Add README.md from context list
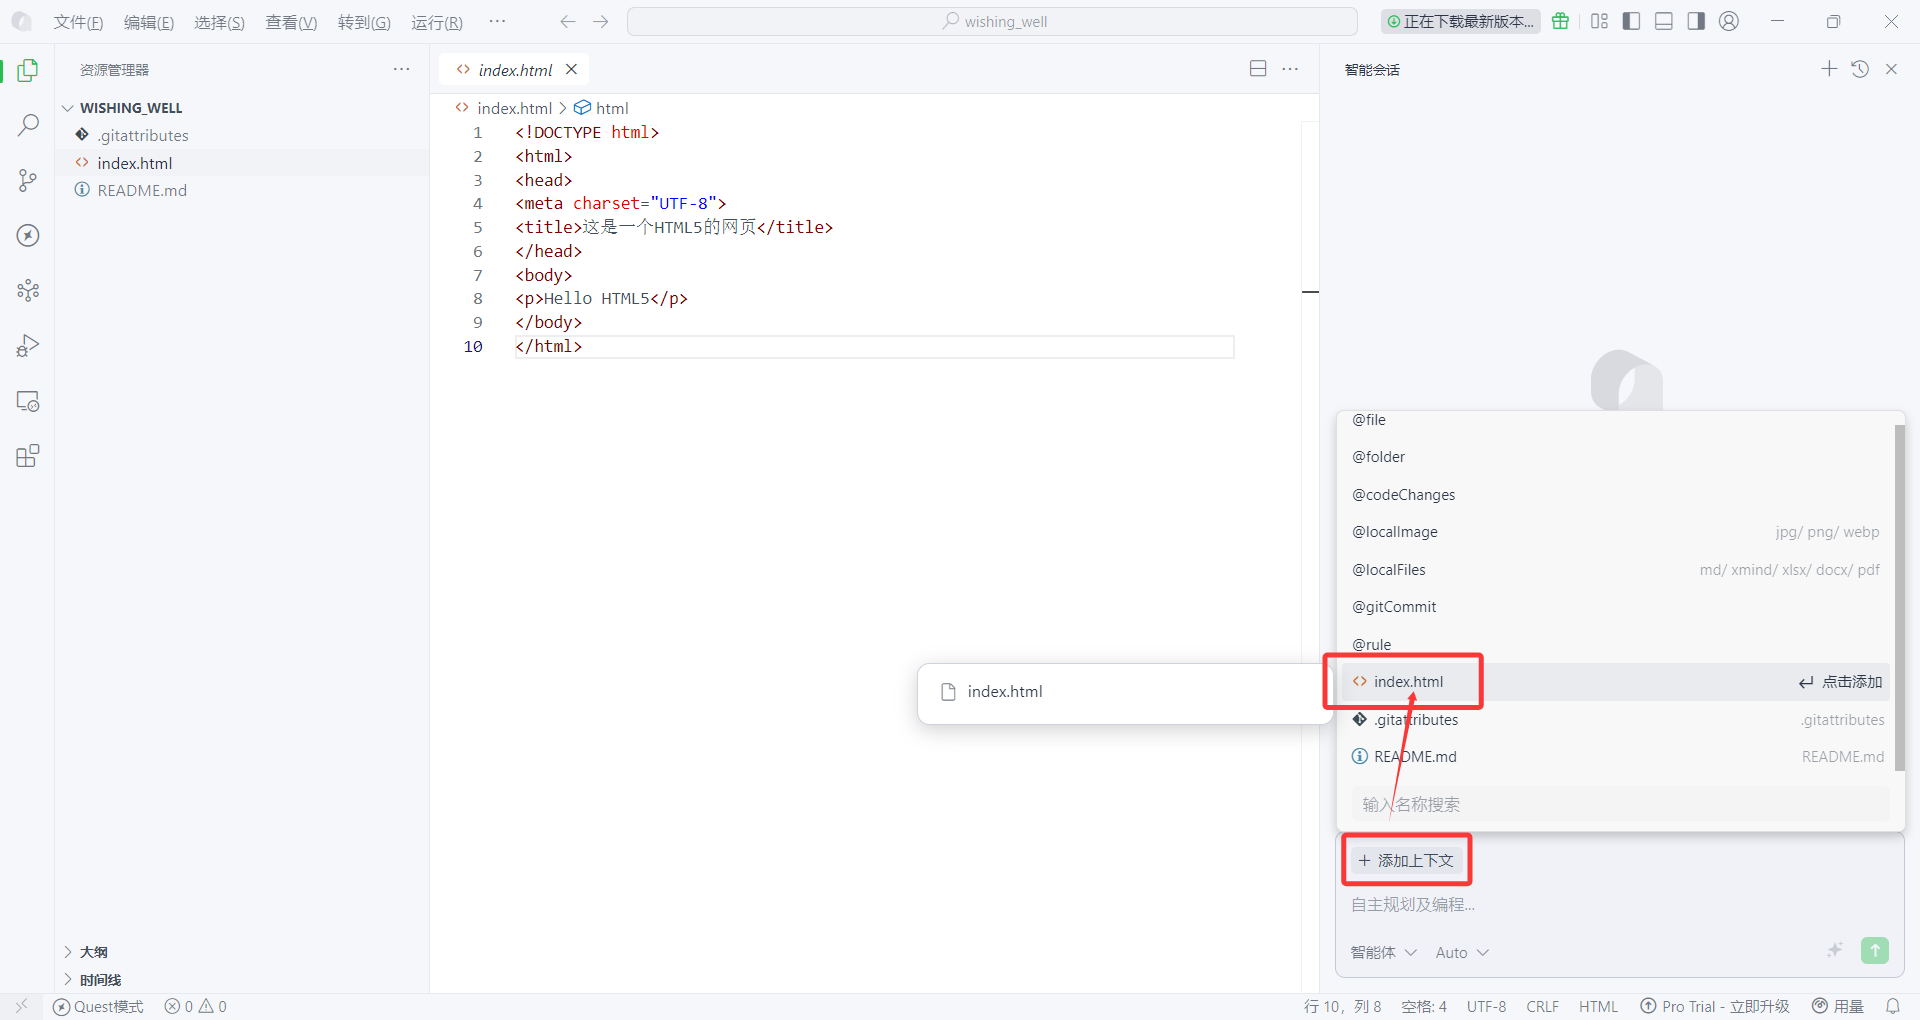The image size is (1920, 1020). pos(1616,757)
